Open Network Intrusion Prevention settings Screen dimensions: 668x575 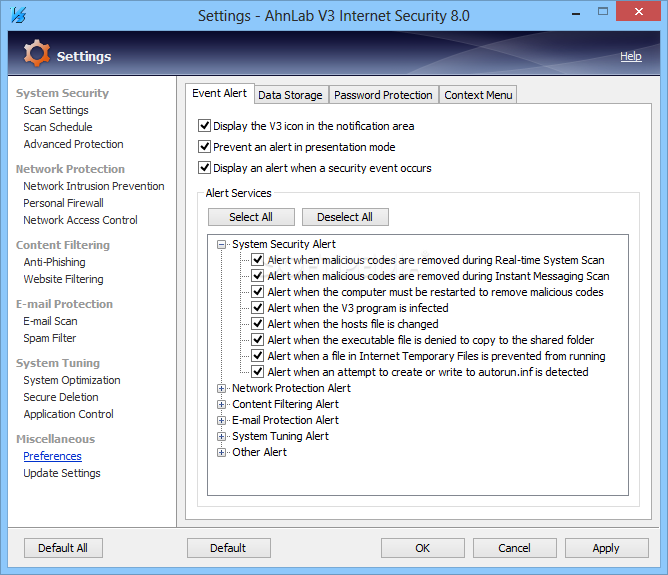point(94,186)
